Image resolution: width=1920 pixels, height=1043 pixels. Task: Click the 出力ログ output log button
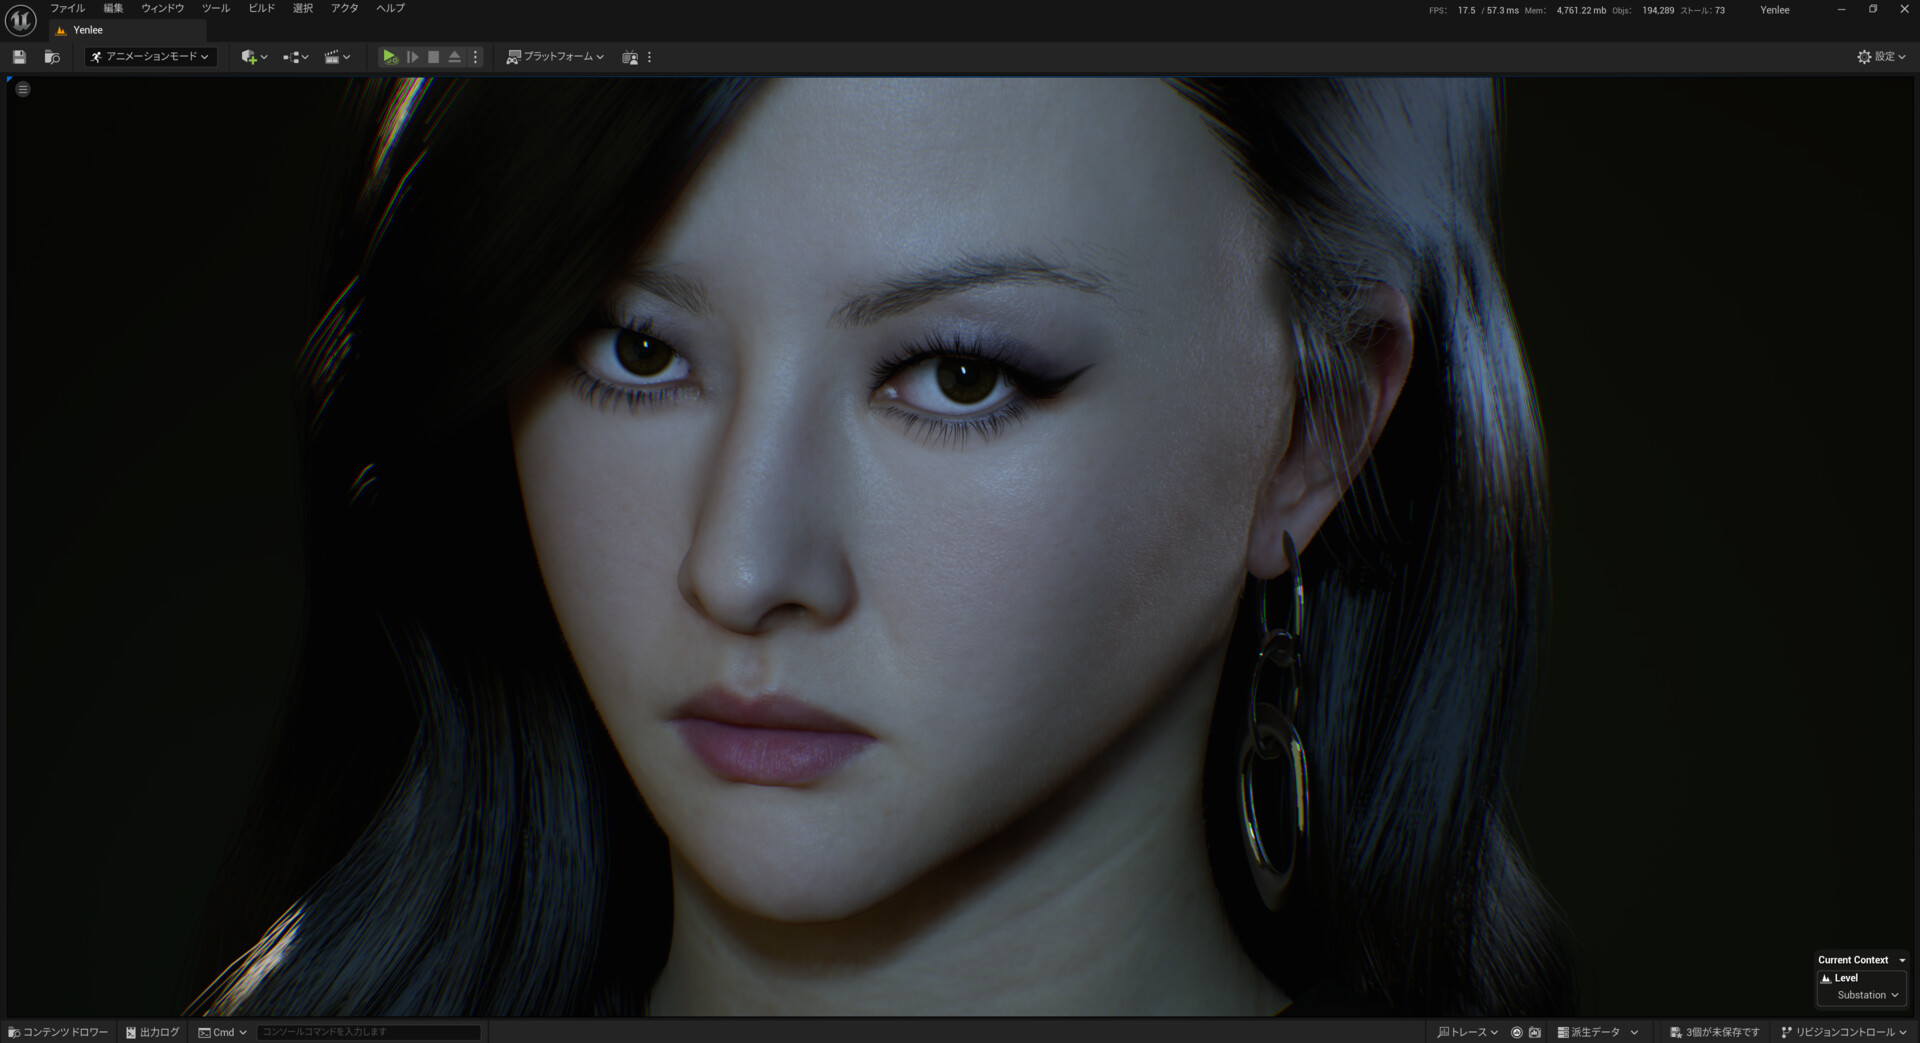(152, 1032)
